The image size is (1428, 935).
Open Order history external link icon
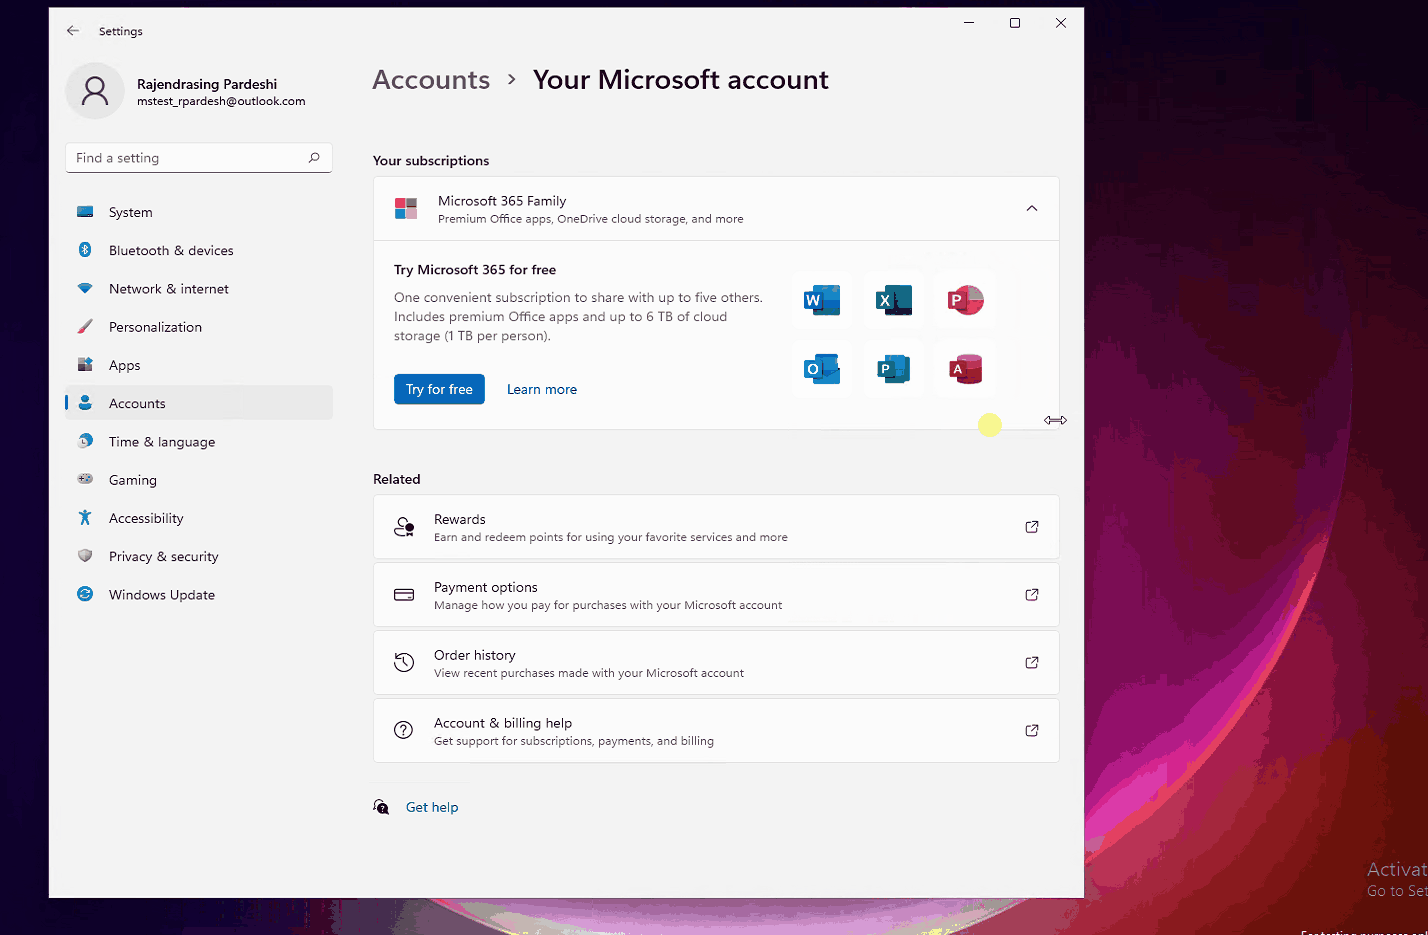coord(1032,662)
